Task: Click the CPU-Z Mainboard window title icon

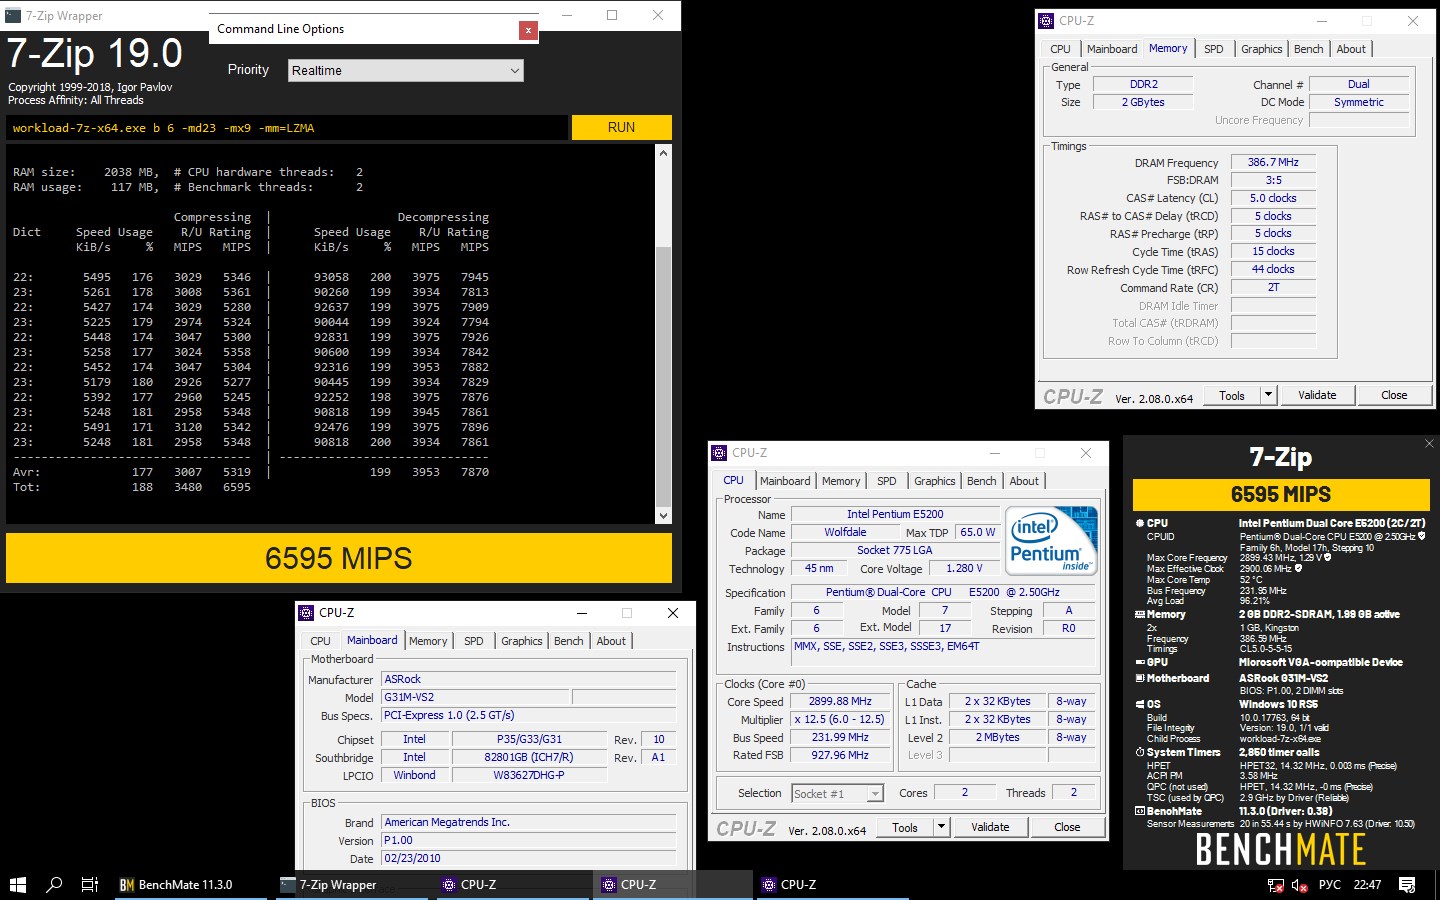Action: click(306, 612)
